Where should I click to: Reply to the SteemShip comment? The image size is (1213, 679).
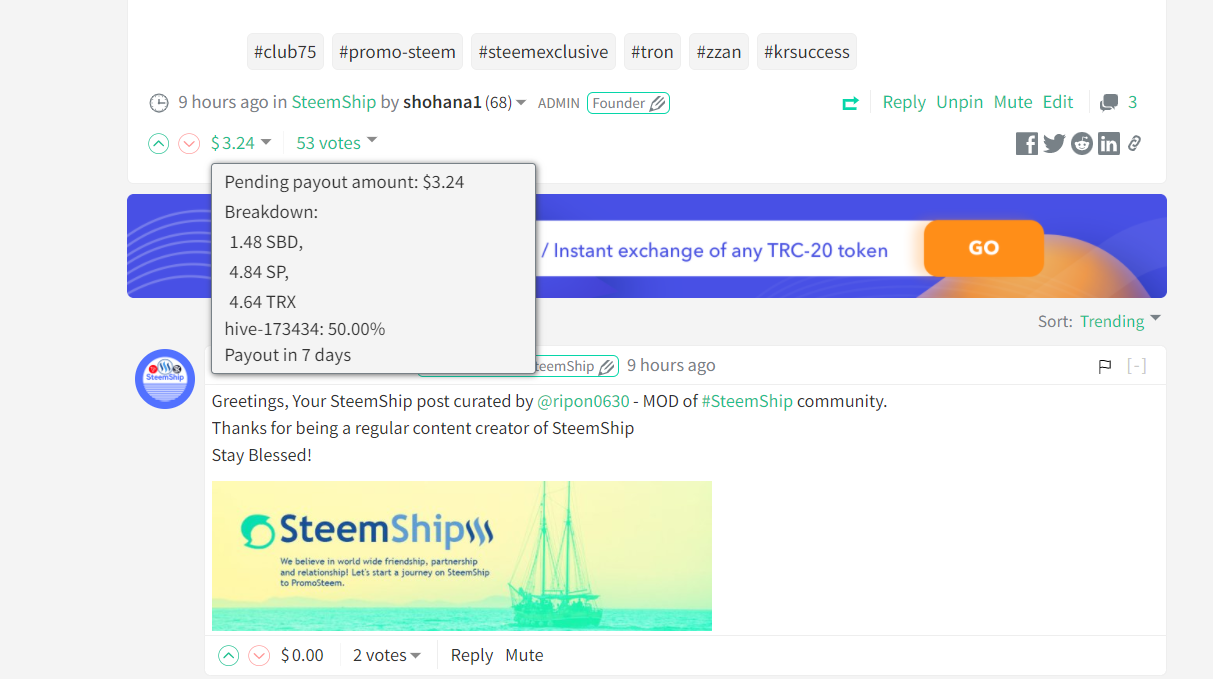472,655
